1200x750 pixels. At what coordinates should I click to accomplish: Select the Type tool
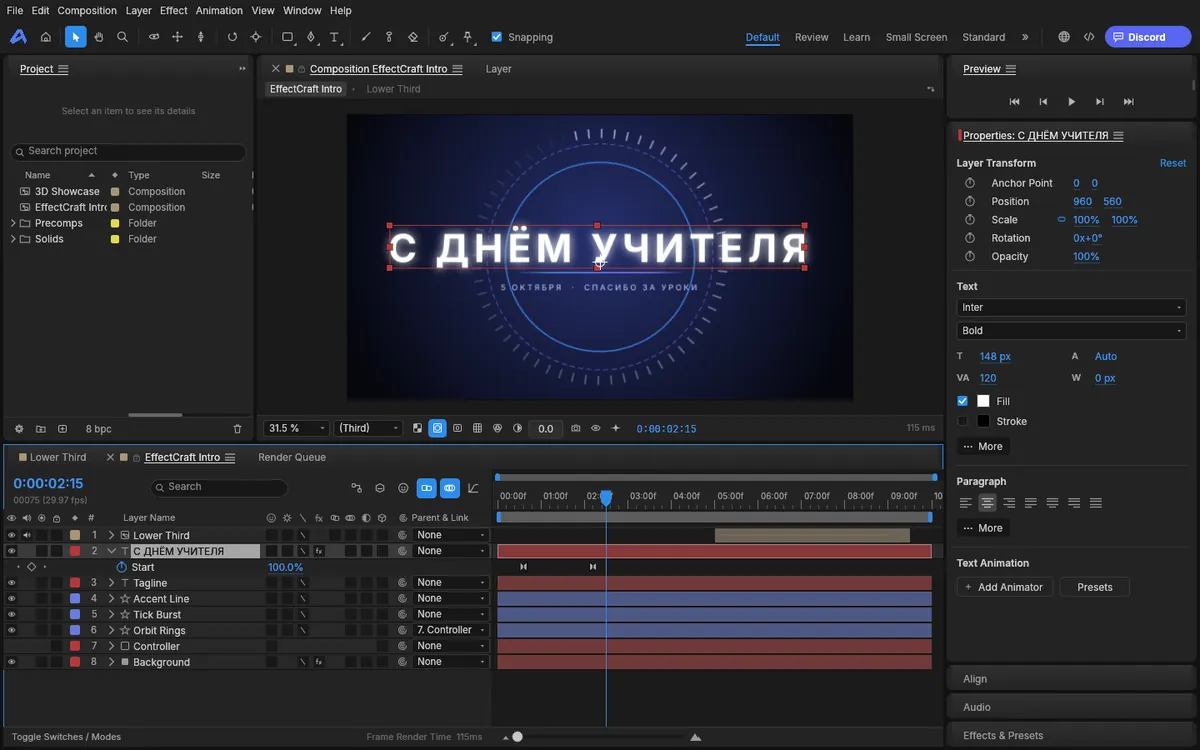pos(334,37)
